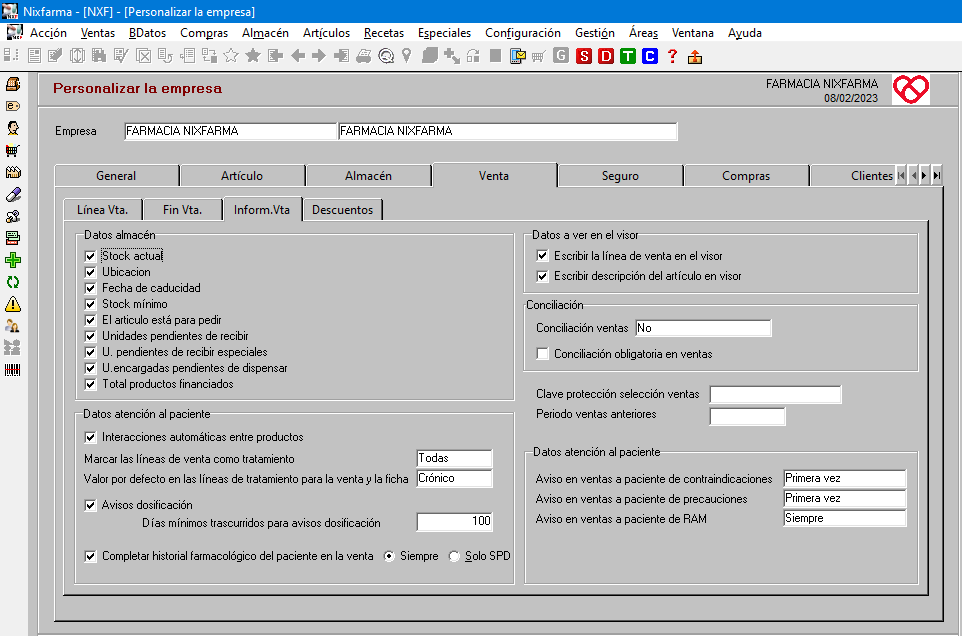Click the printer toolbar icon
The height and width of the screenshot is (636, 962).
tap(364, 56)
